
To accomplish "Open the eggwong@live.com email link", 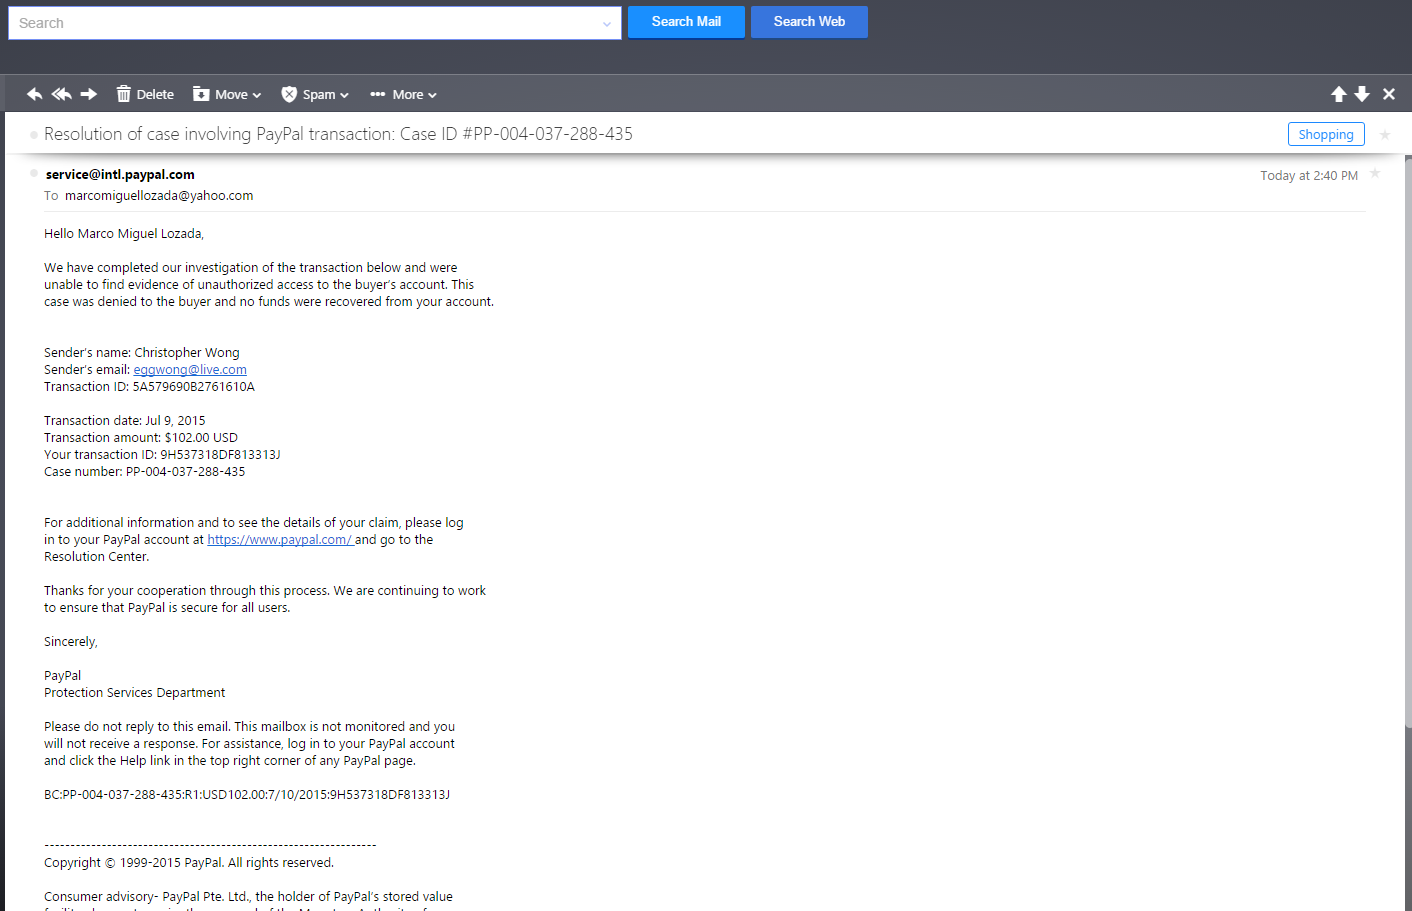I will pos(190,370).
